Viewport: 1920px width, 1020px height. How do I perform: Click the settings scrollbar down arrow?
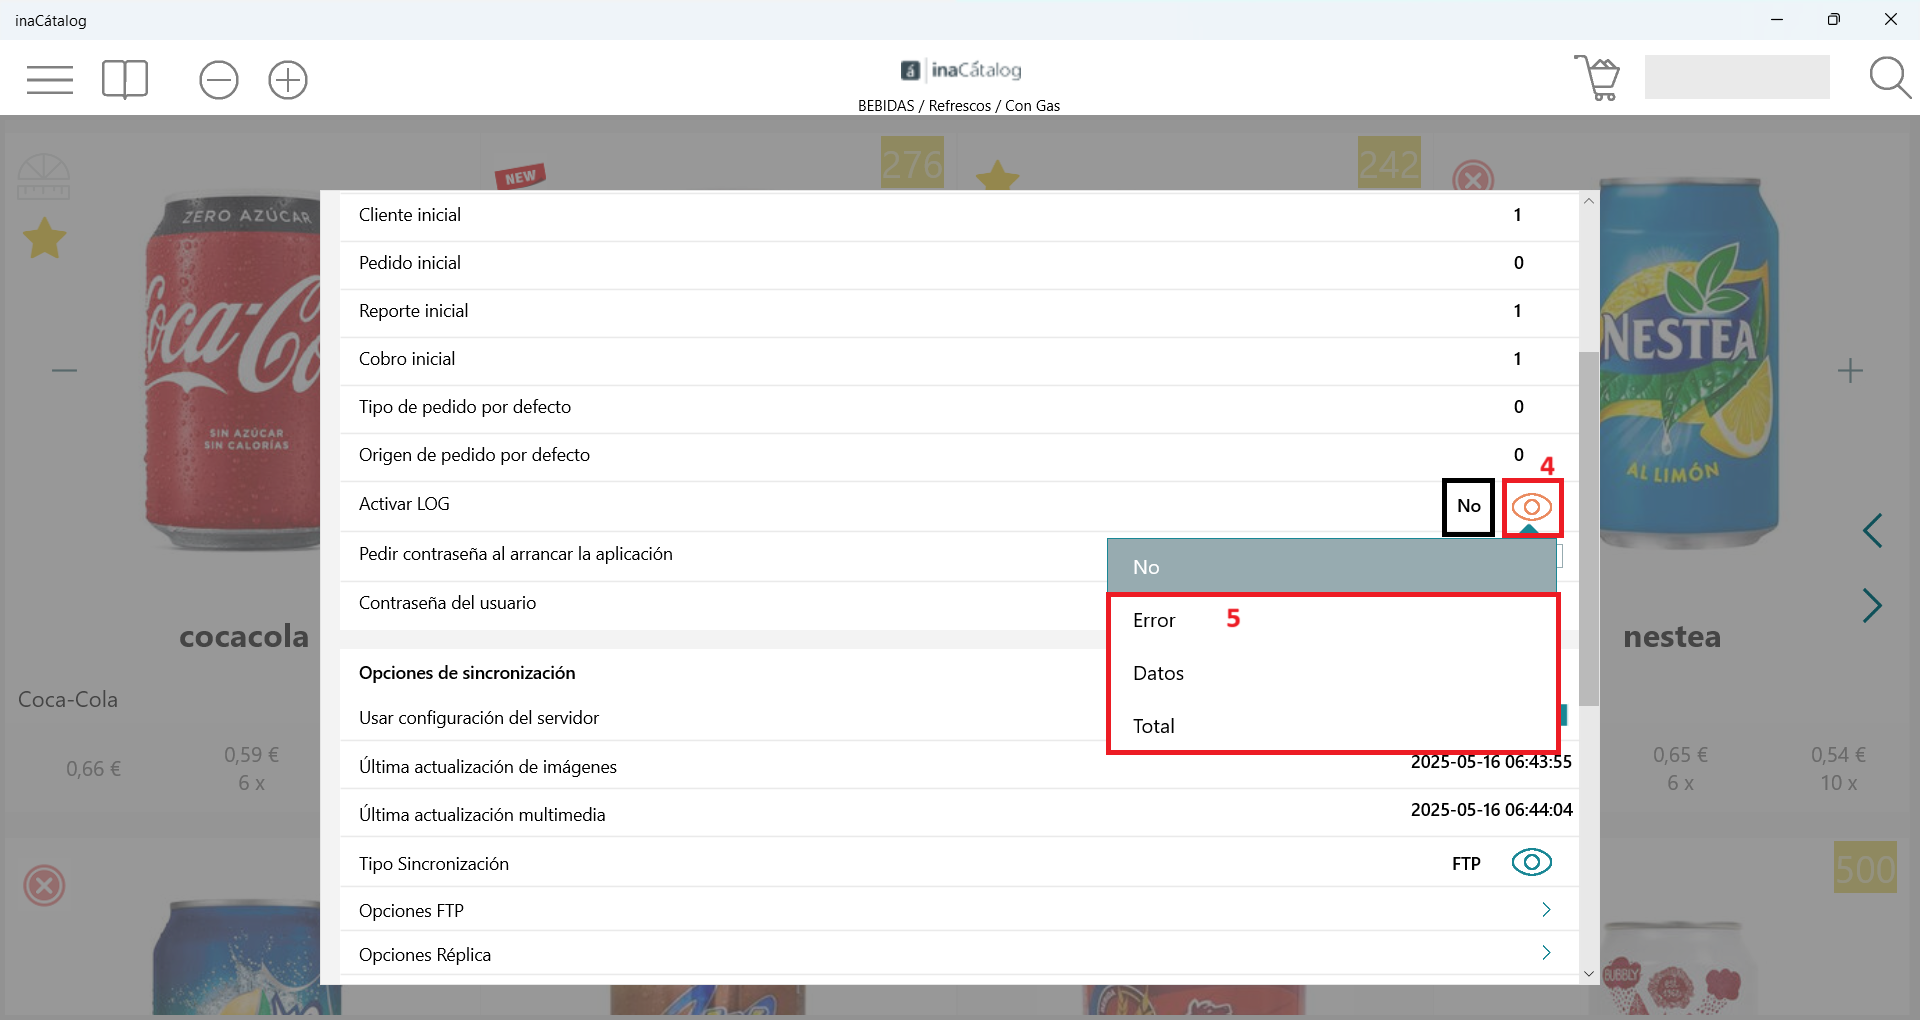pyautogui.click(x=1589, y=973)
